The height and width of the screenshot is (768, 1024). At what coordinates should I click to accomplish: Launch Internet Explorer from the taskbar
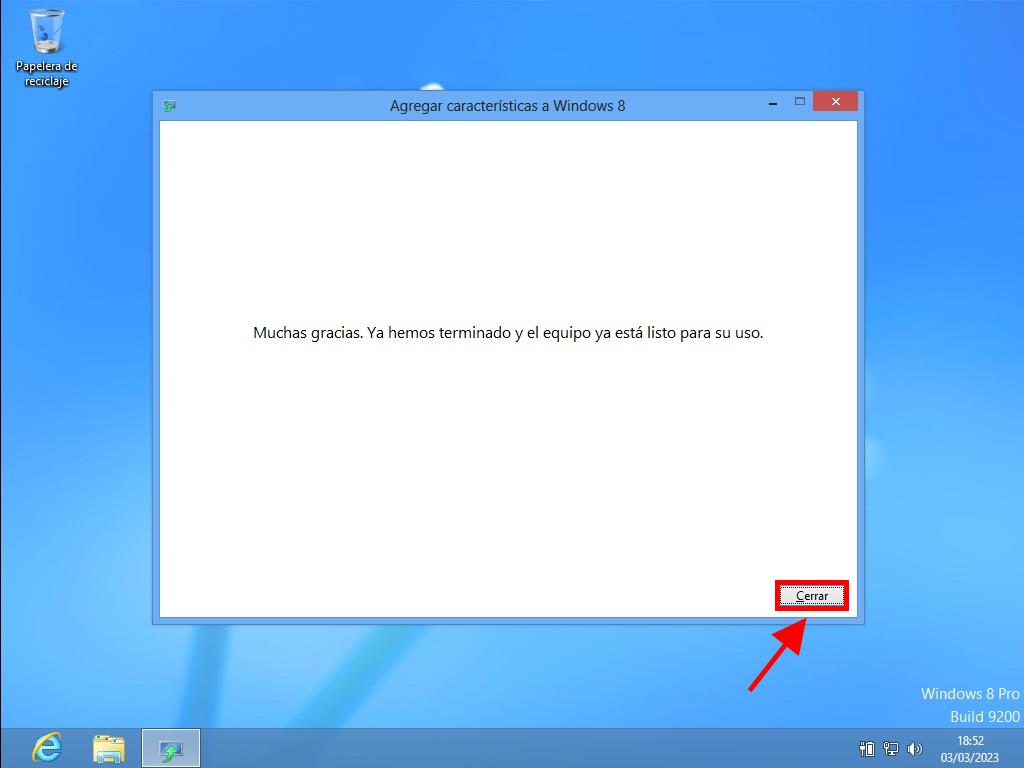click(47, 748)
